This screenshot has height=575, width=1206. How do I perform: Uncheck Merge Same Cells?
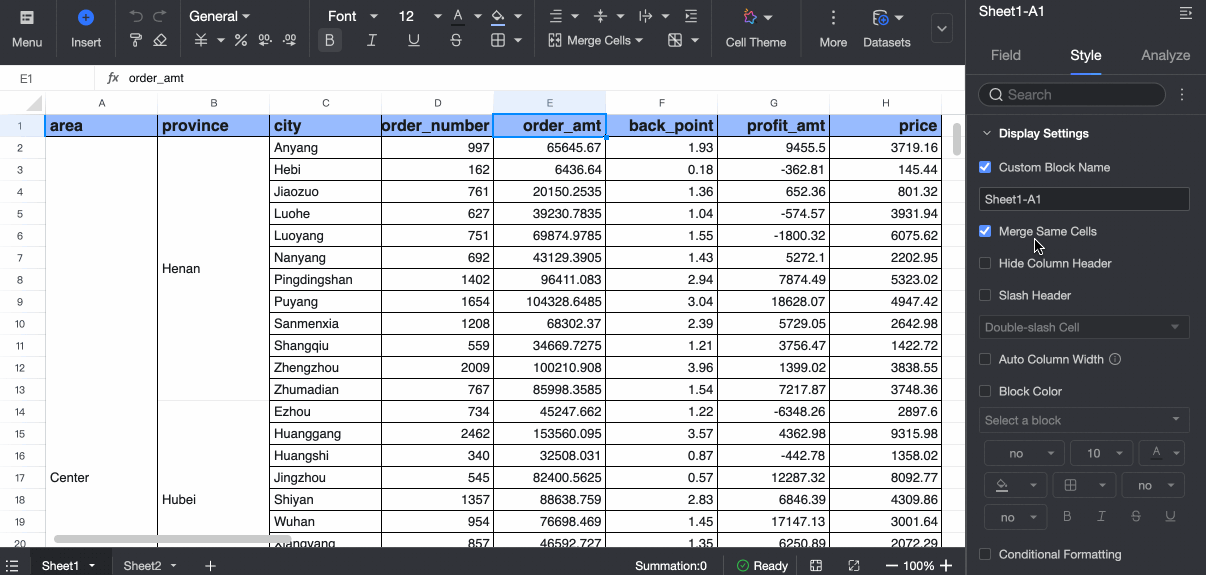tap(985, 231)
